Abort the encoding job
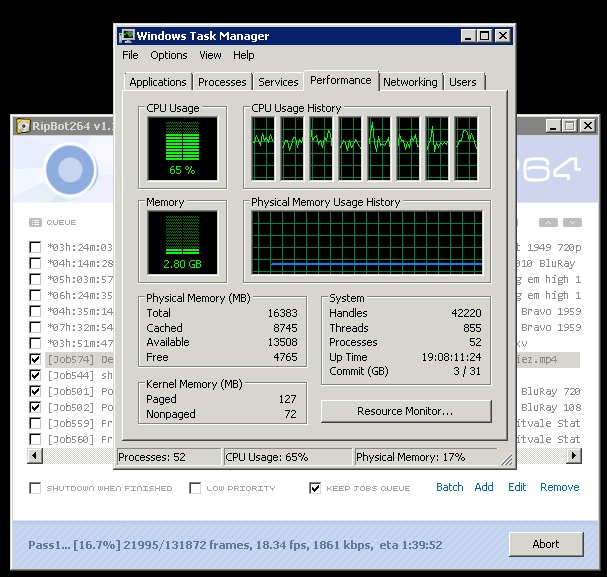Screen dimensions: 607x577 click(x=546, y=544)
